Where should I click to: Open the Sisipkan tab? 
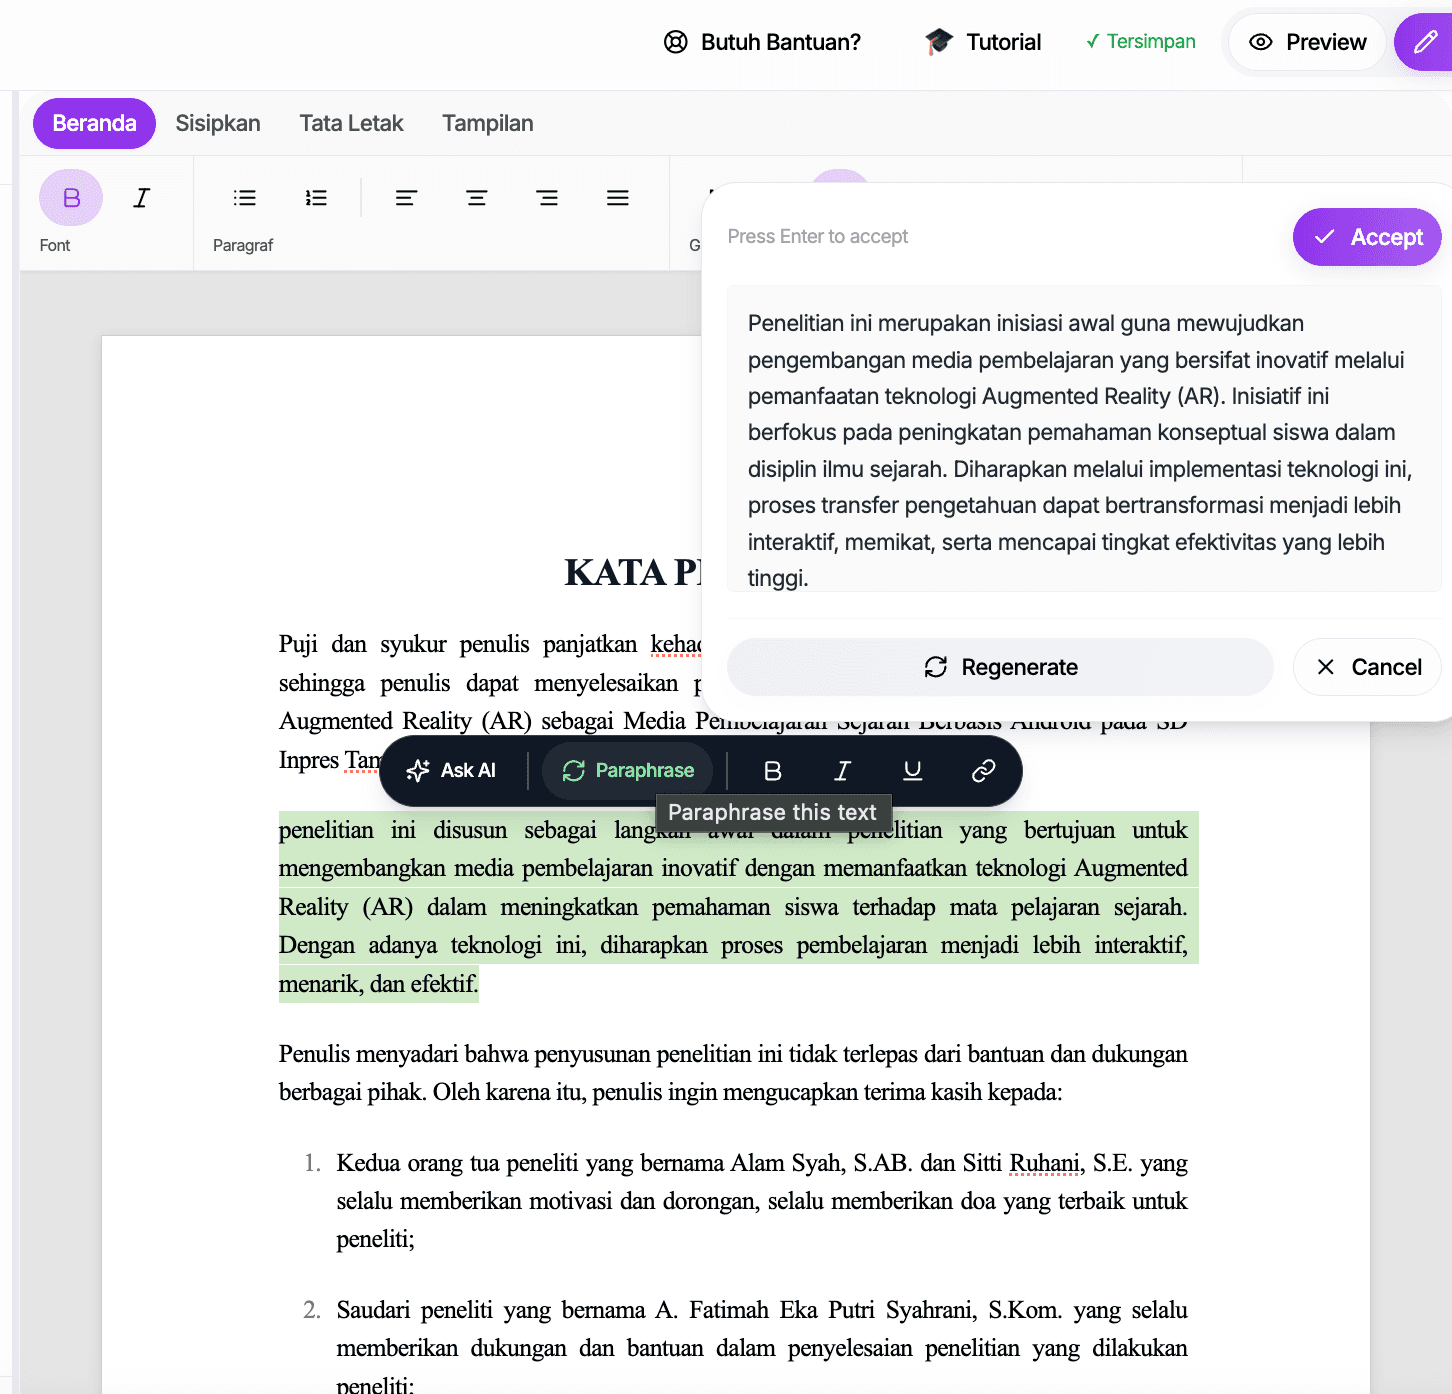pyautogui.click(x=218, y=123)
